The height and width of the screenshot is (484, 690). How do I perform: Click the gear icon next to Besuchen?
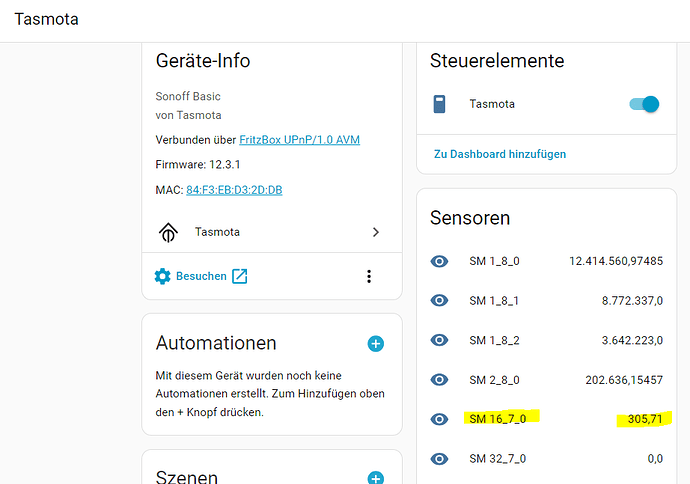pyautogui.click(x=162, y=276)
